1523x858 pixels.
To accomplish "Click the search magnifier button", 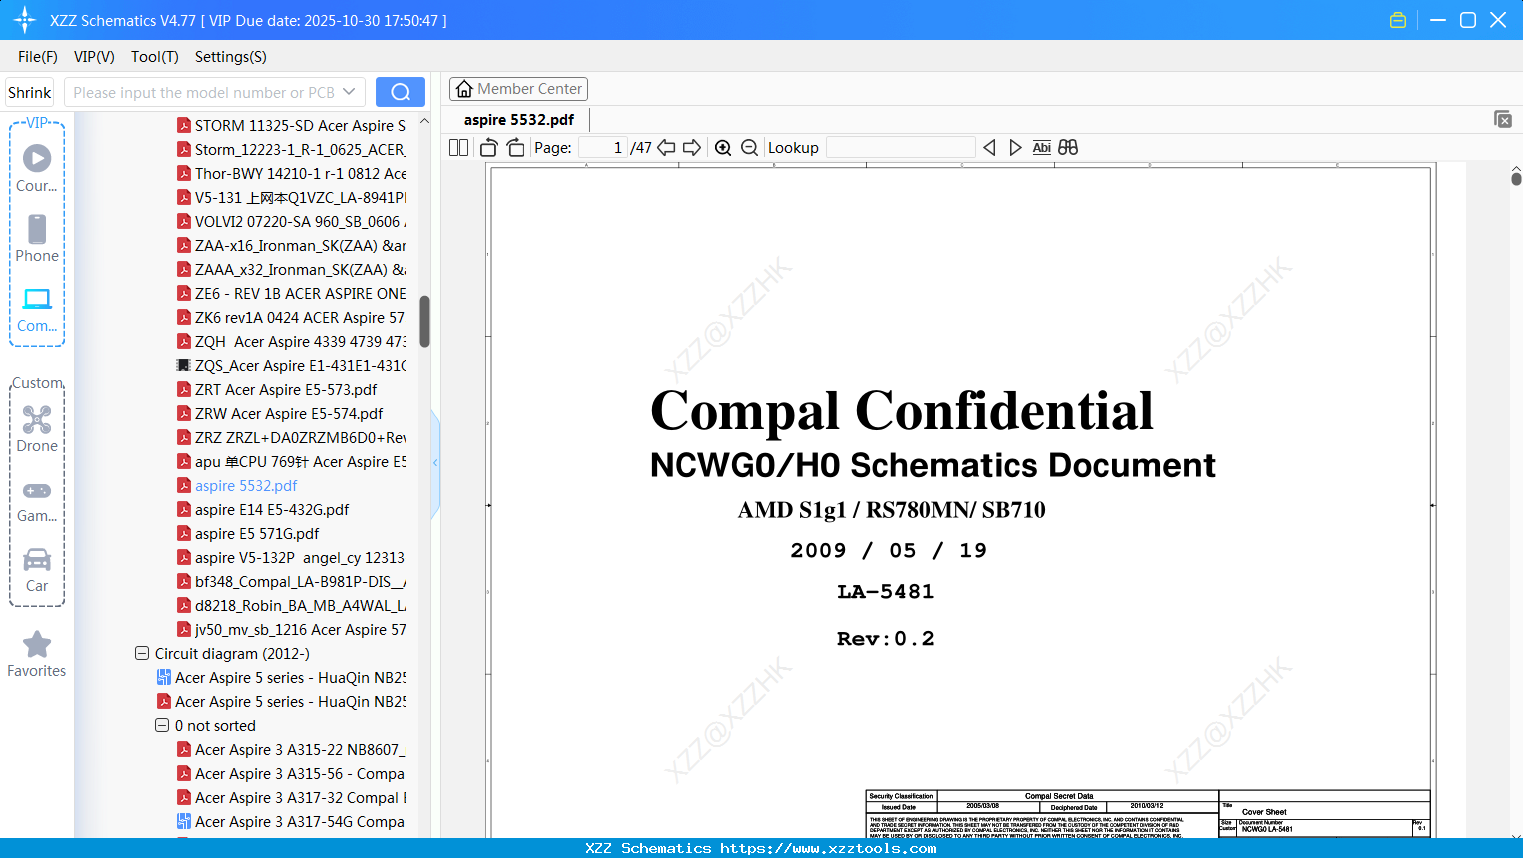I will click(400, 92).
